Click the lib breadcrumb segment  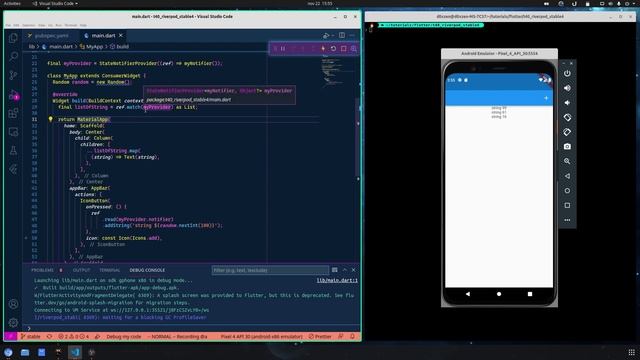pos(31,47)
